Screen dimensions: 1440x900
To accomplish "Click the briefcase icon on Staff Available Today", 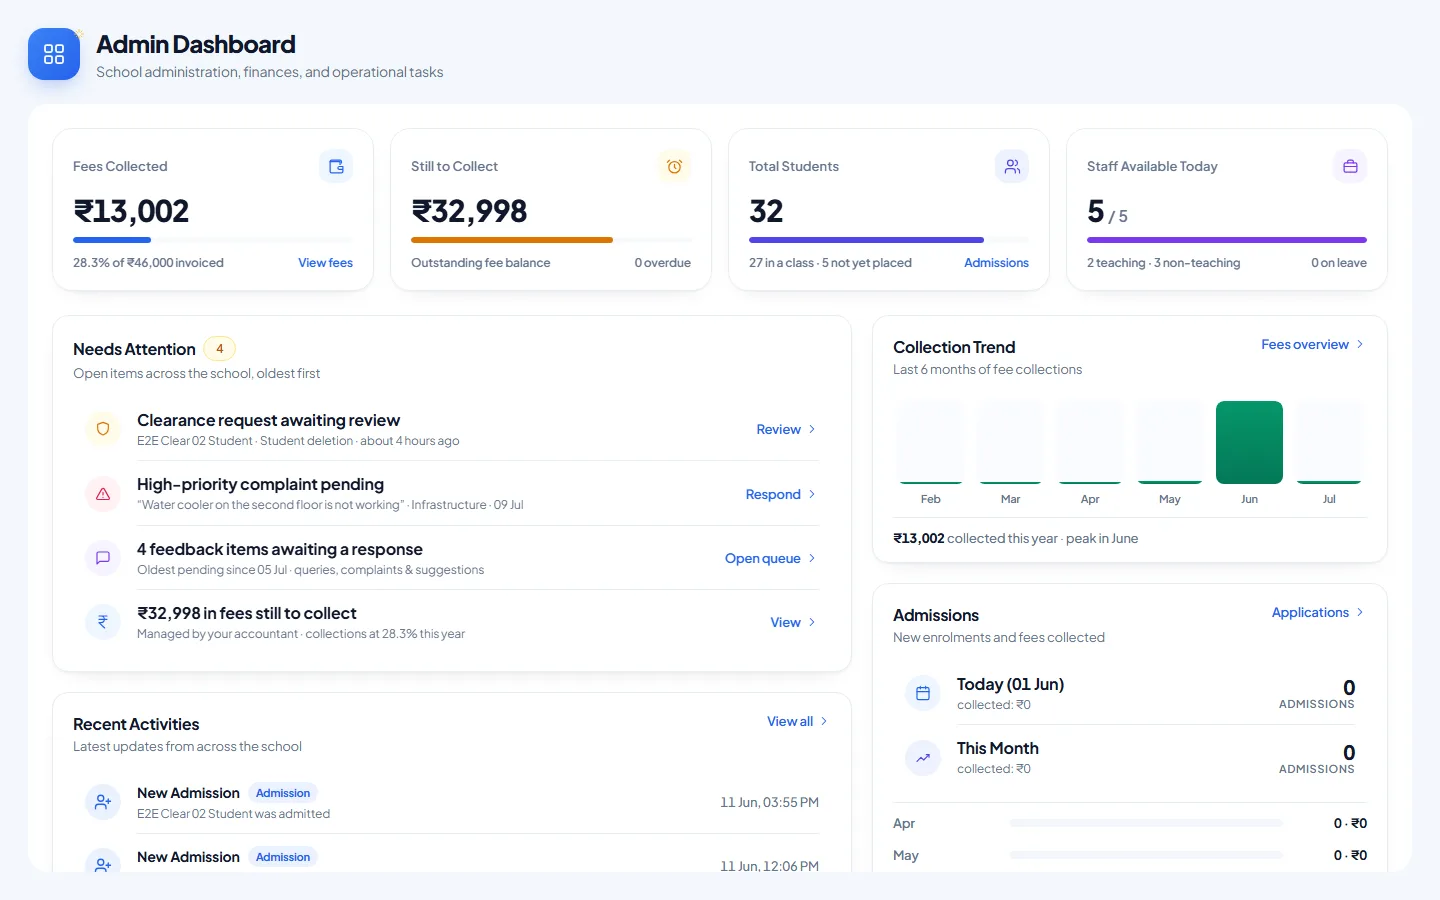I will [x=1350, y=166].
